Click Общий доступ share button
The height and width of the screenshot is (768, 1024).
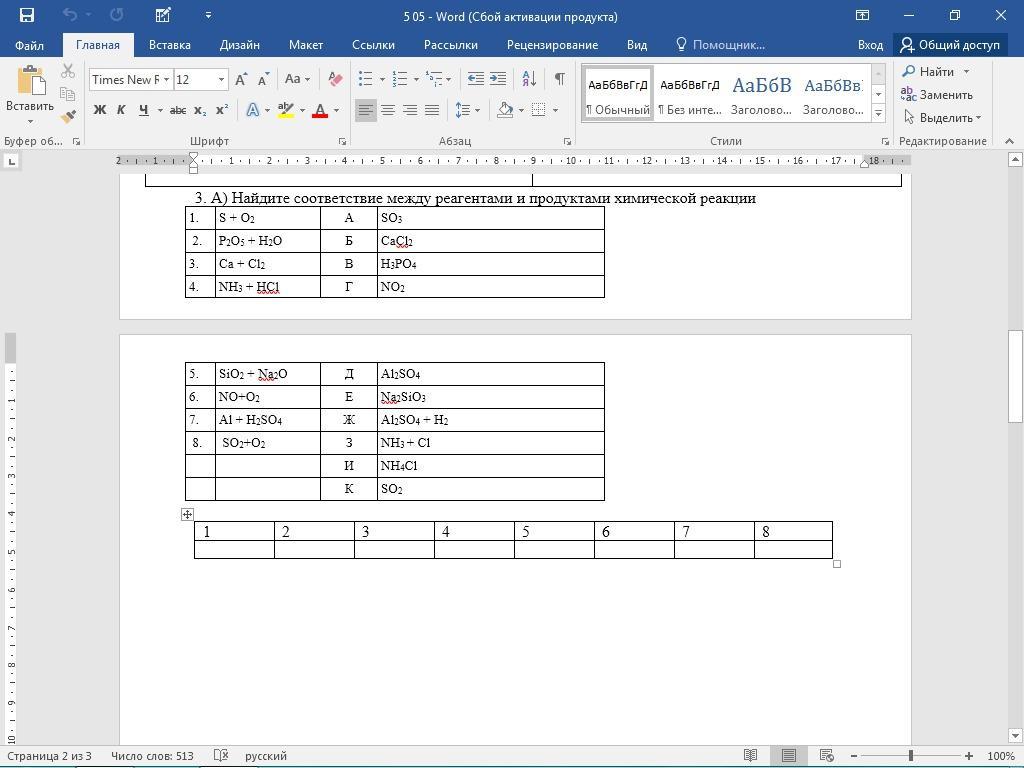[x=950, y=45]
